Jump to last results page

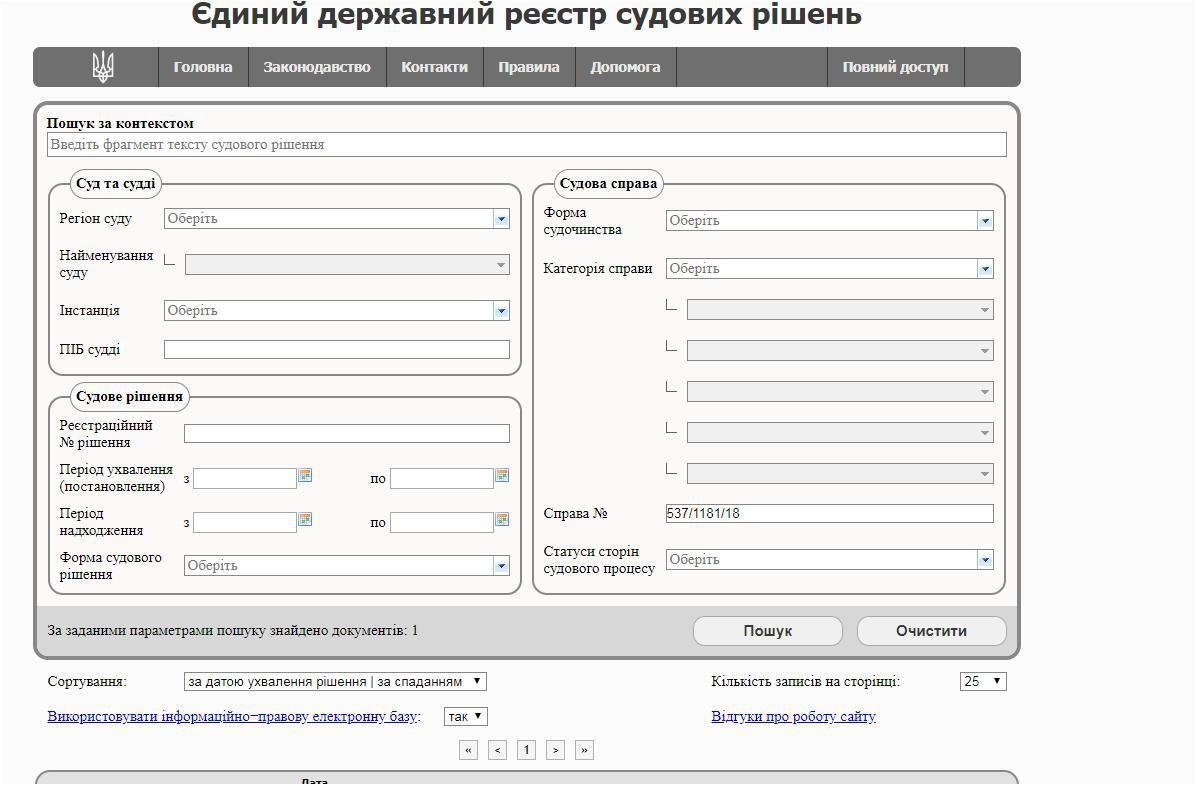click(585, 750)
